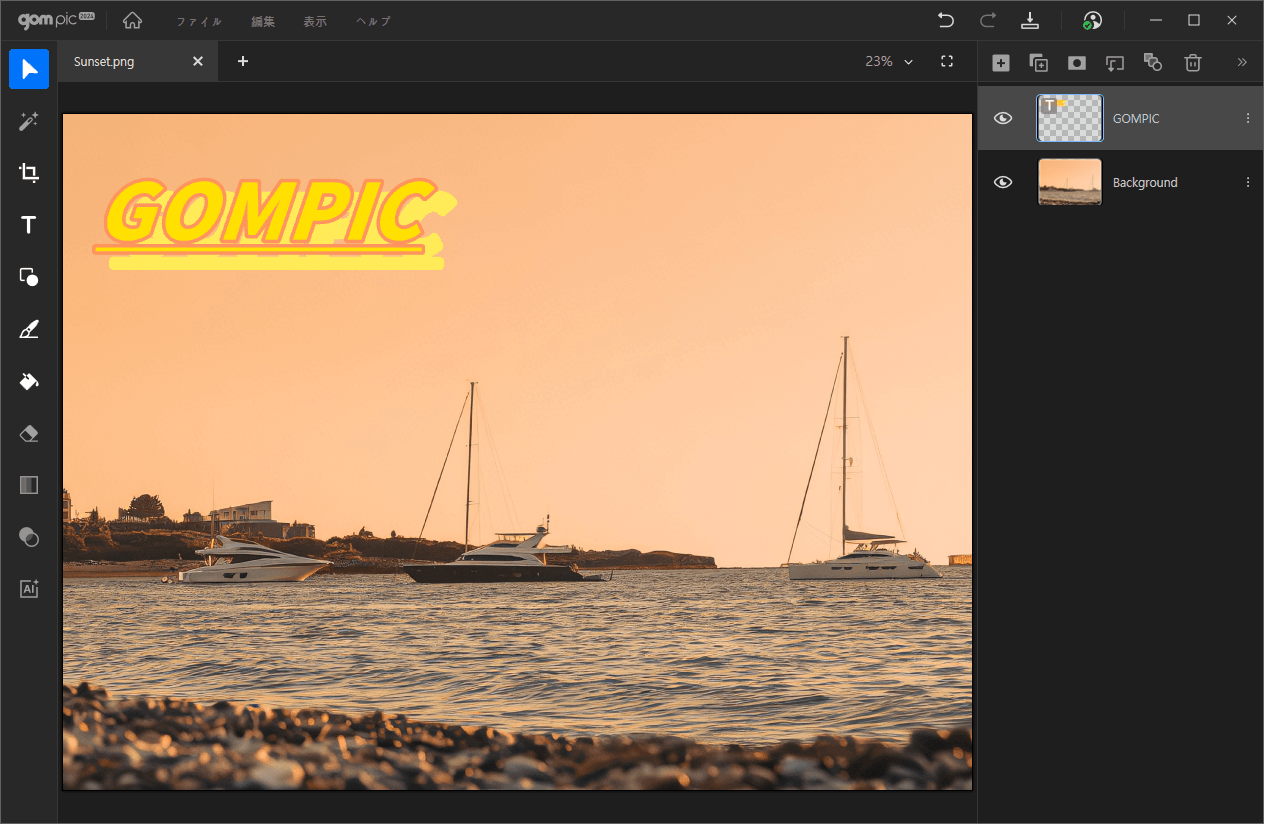Select the Brush tool

tap(29, 329)
